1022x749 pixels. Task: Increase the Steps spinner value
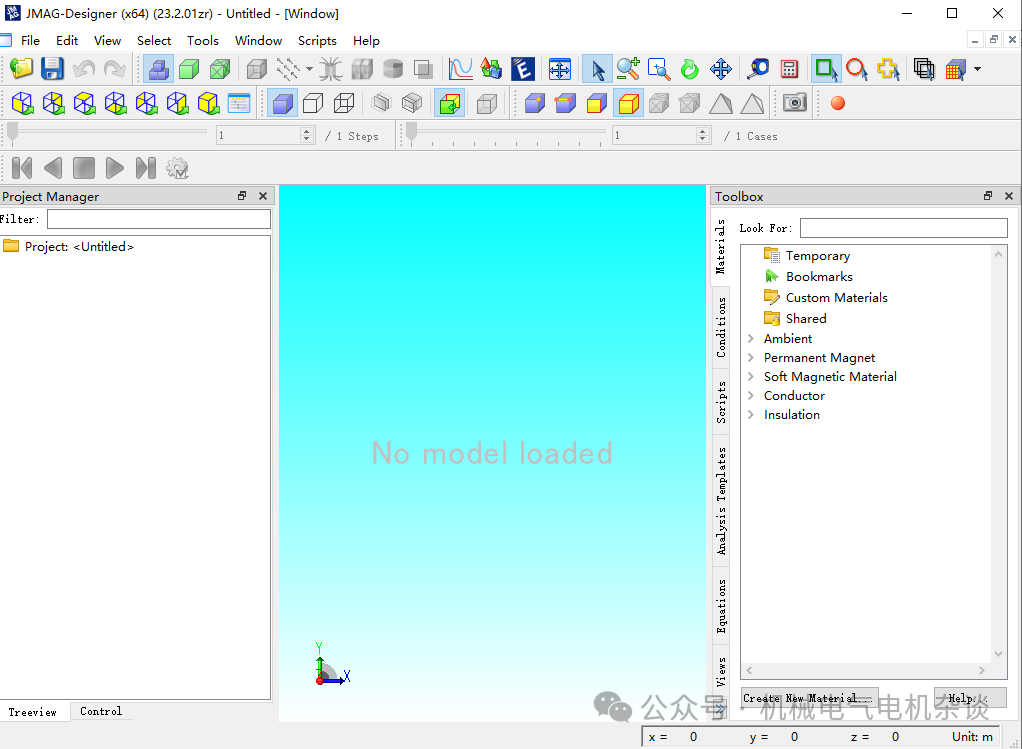click(x=307, y=132)
